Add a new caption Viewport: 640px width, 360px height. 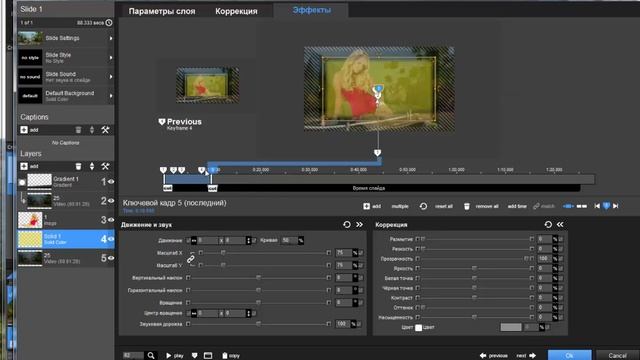24,130
